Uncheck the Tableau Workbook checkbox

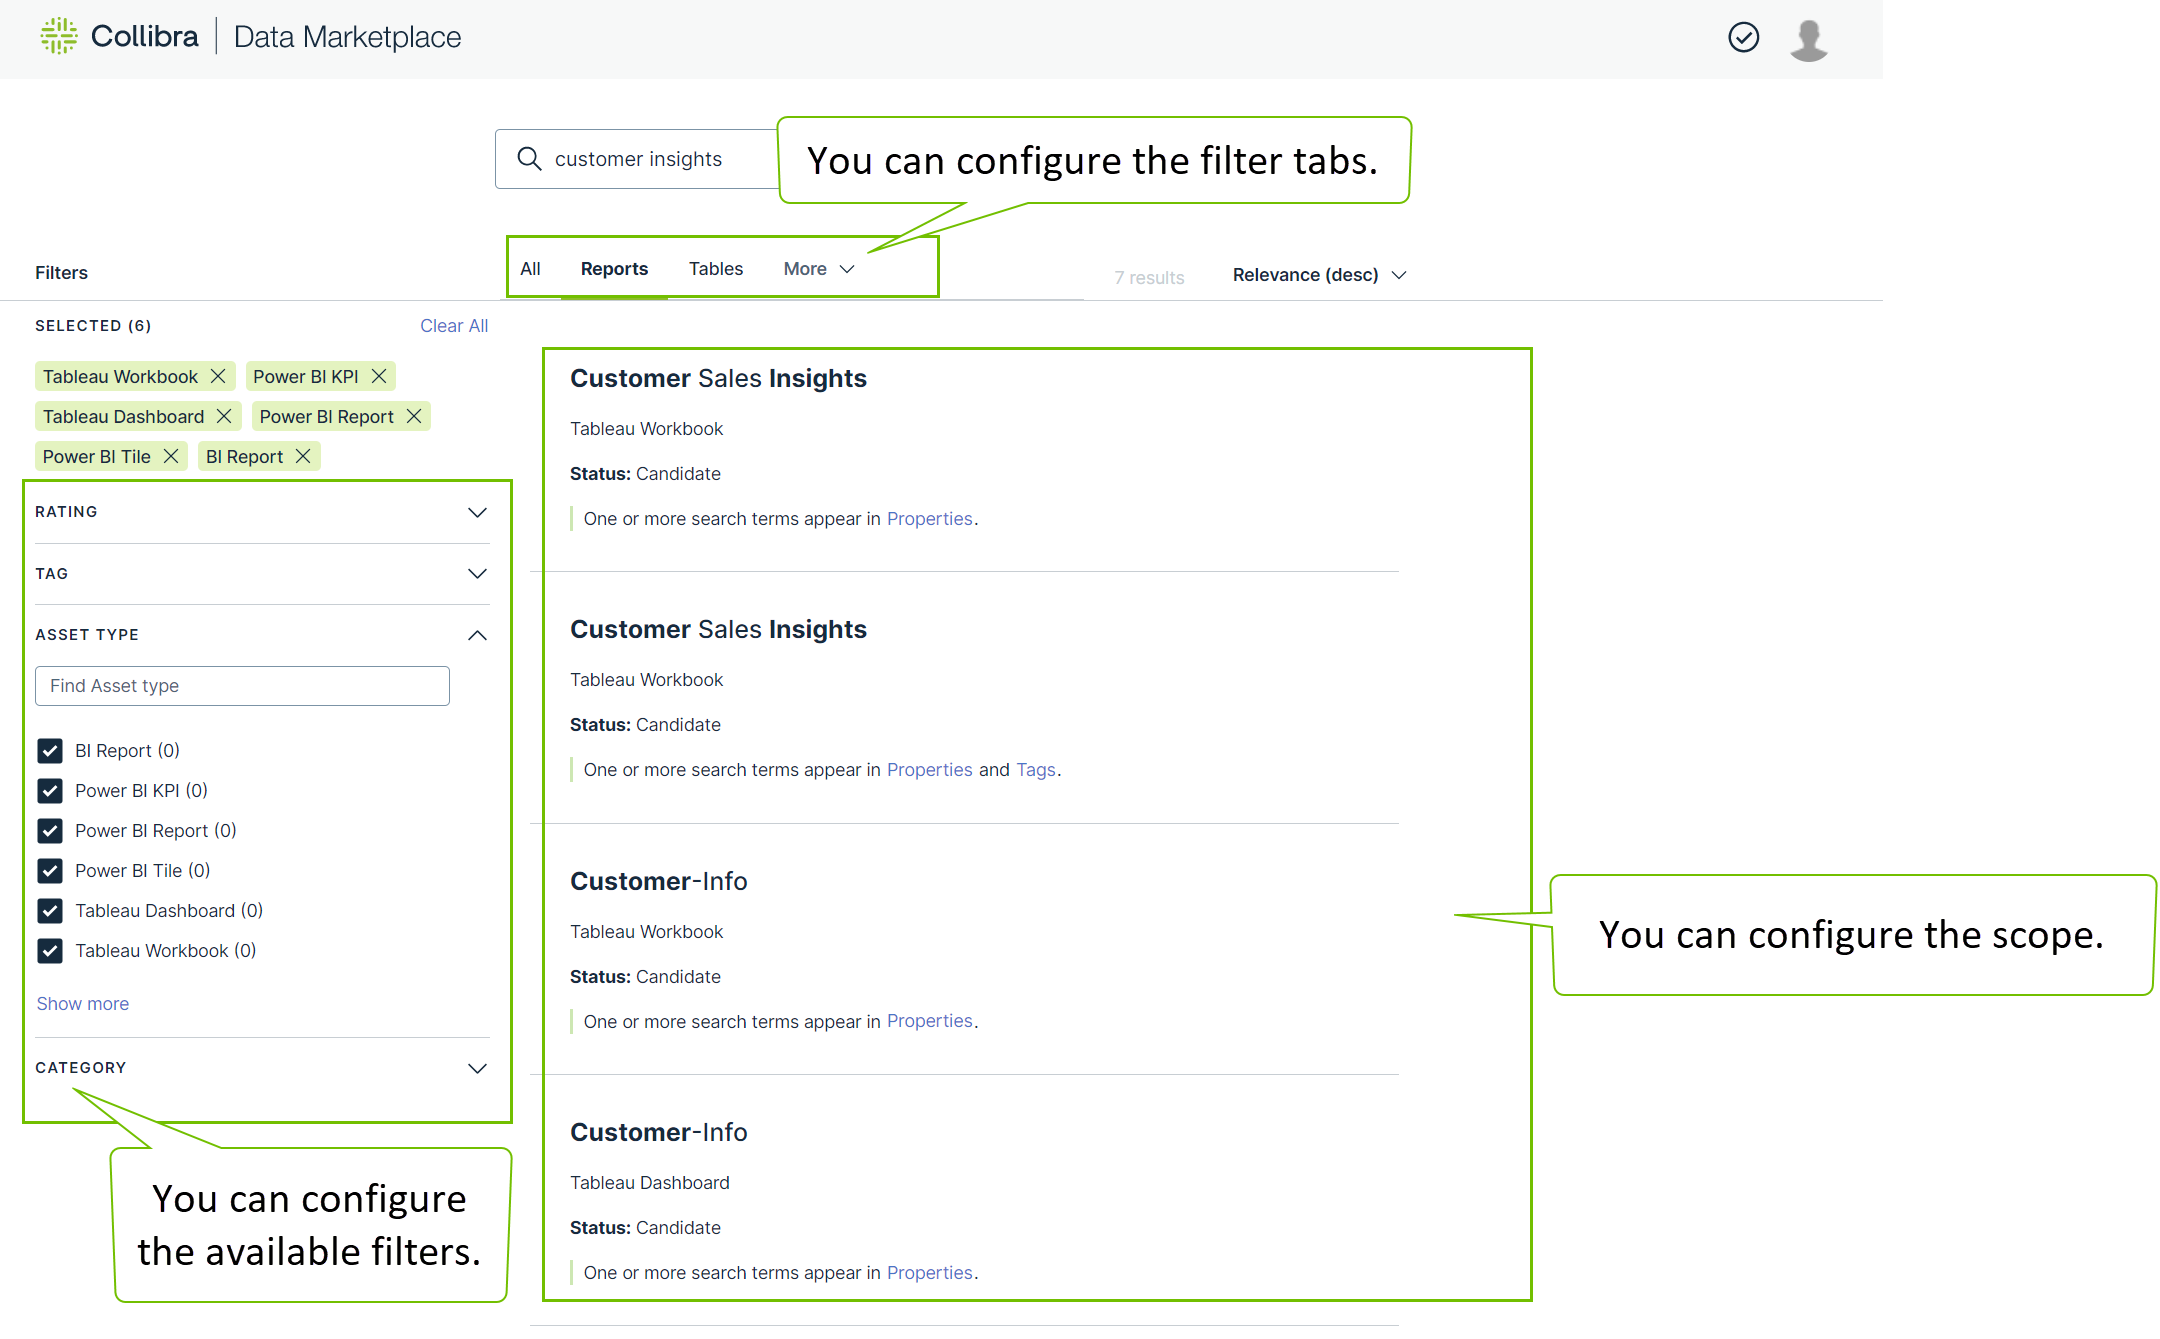click(x=50, y=951)
